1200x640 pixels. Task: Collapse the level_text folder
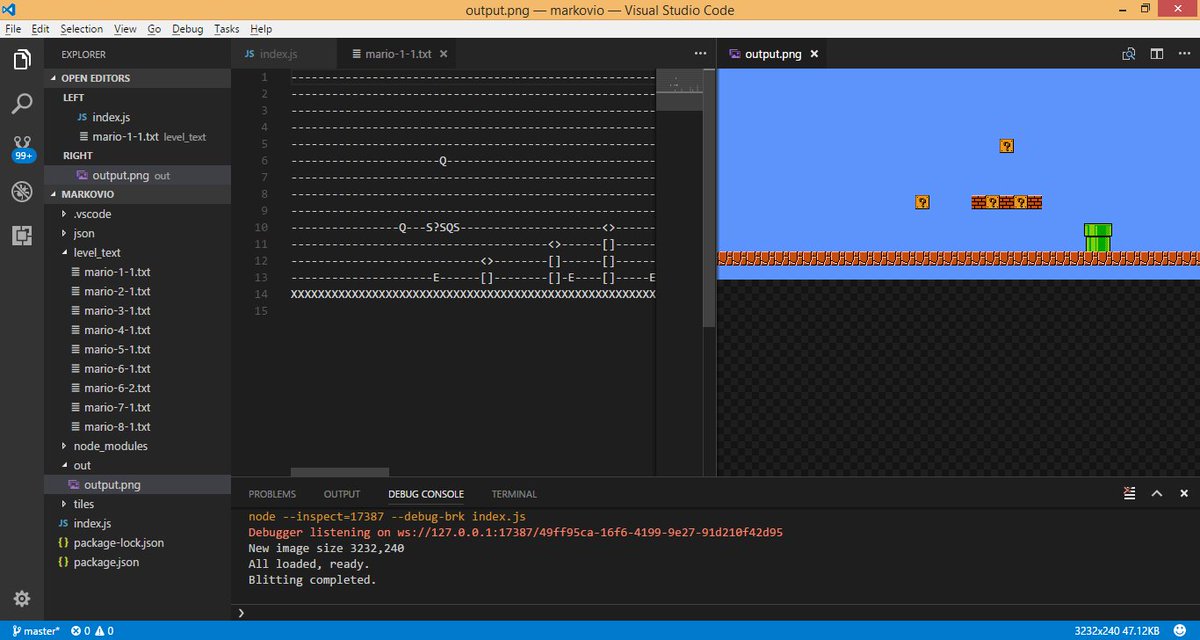point(138,253)
